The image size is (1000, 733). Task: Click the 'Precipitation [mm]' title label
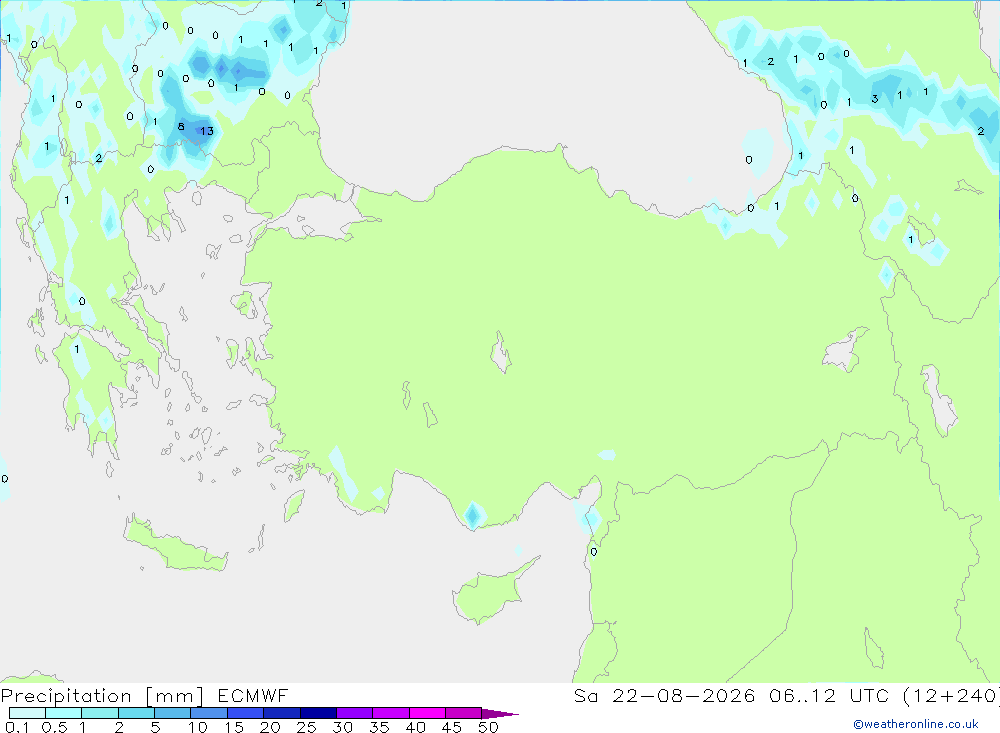point(102,696)
